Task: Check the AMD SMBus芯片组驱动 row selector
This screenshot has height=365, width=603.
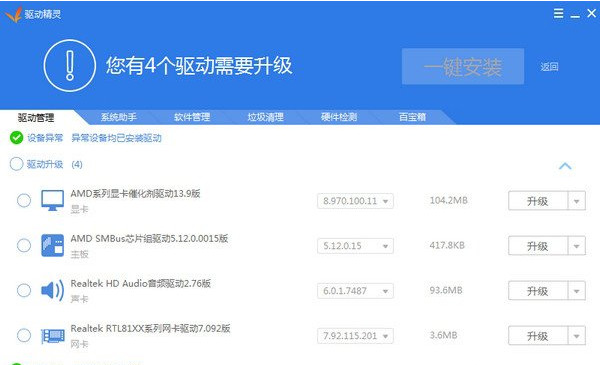Action: coord(24,245)
